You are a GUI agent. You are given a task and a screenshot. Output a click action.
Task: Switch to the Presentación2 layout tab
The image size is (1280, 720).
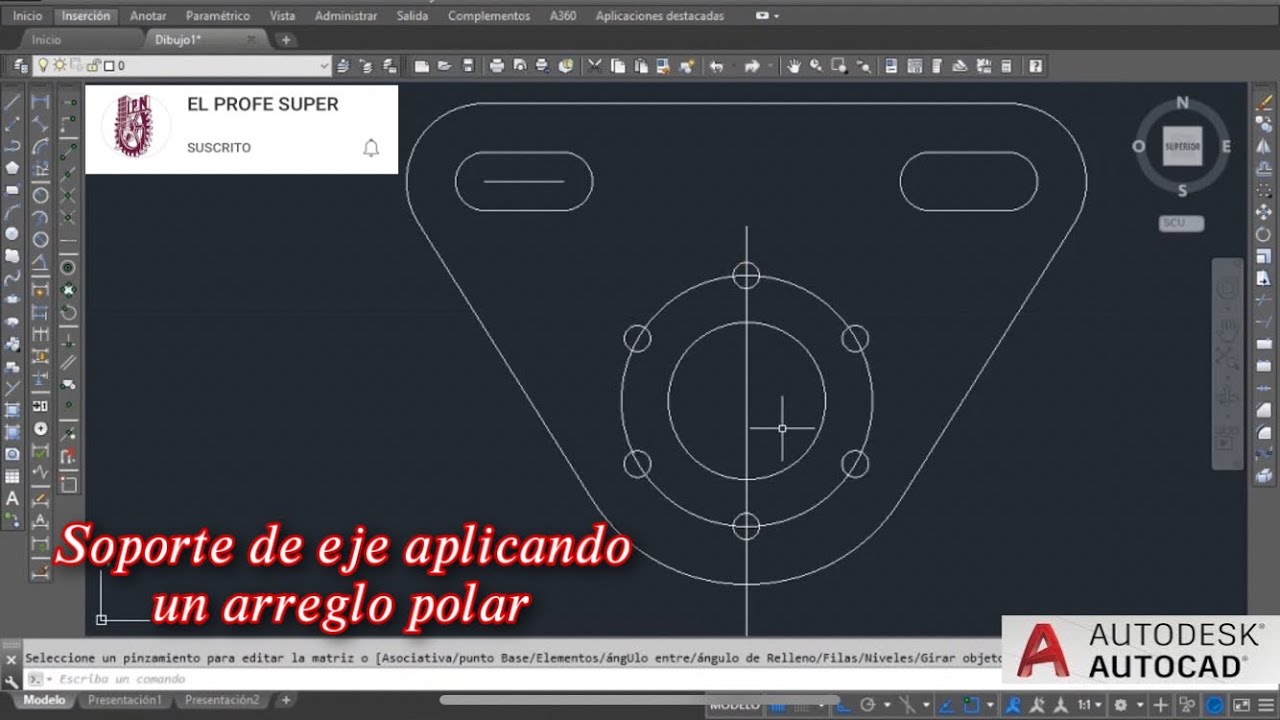tap(222, 700)
